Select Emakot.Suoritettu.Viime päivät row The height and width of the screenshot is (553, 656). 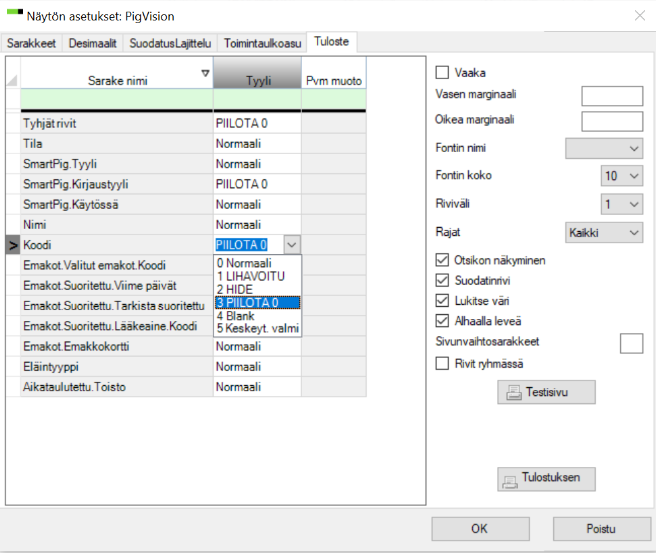point(117,286)
